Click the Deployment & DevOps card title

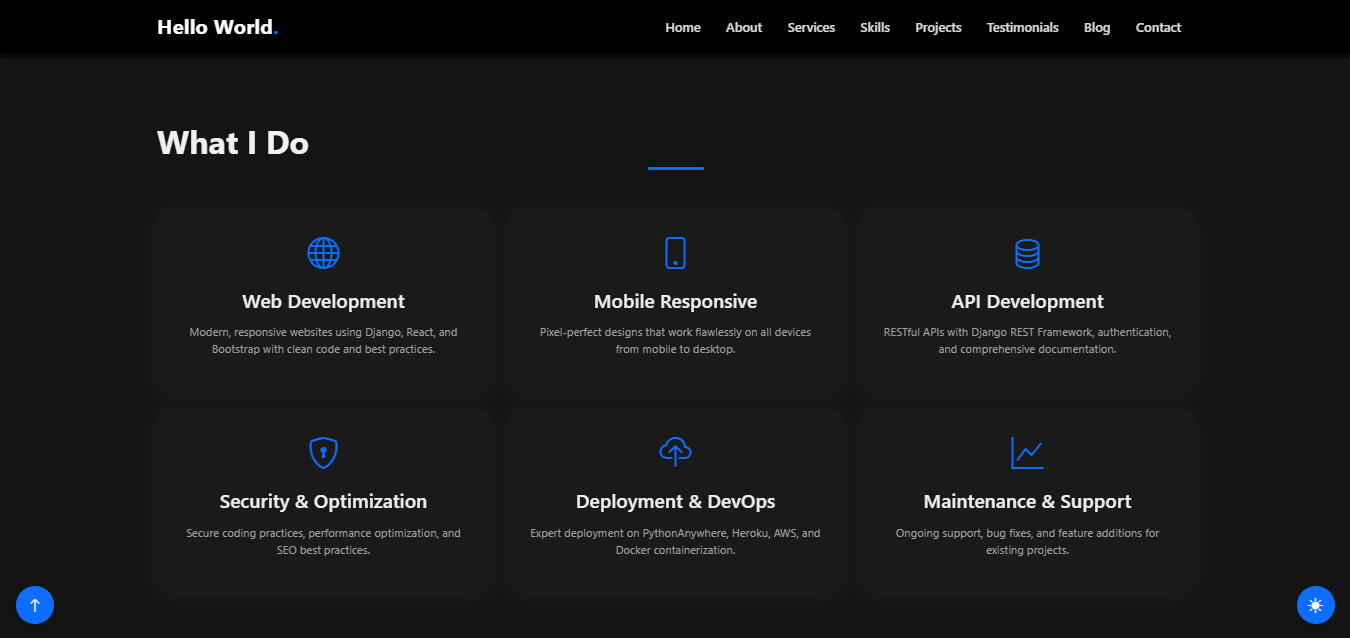point(675,501)
